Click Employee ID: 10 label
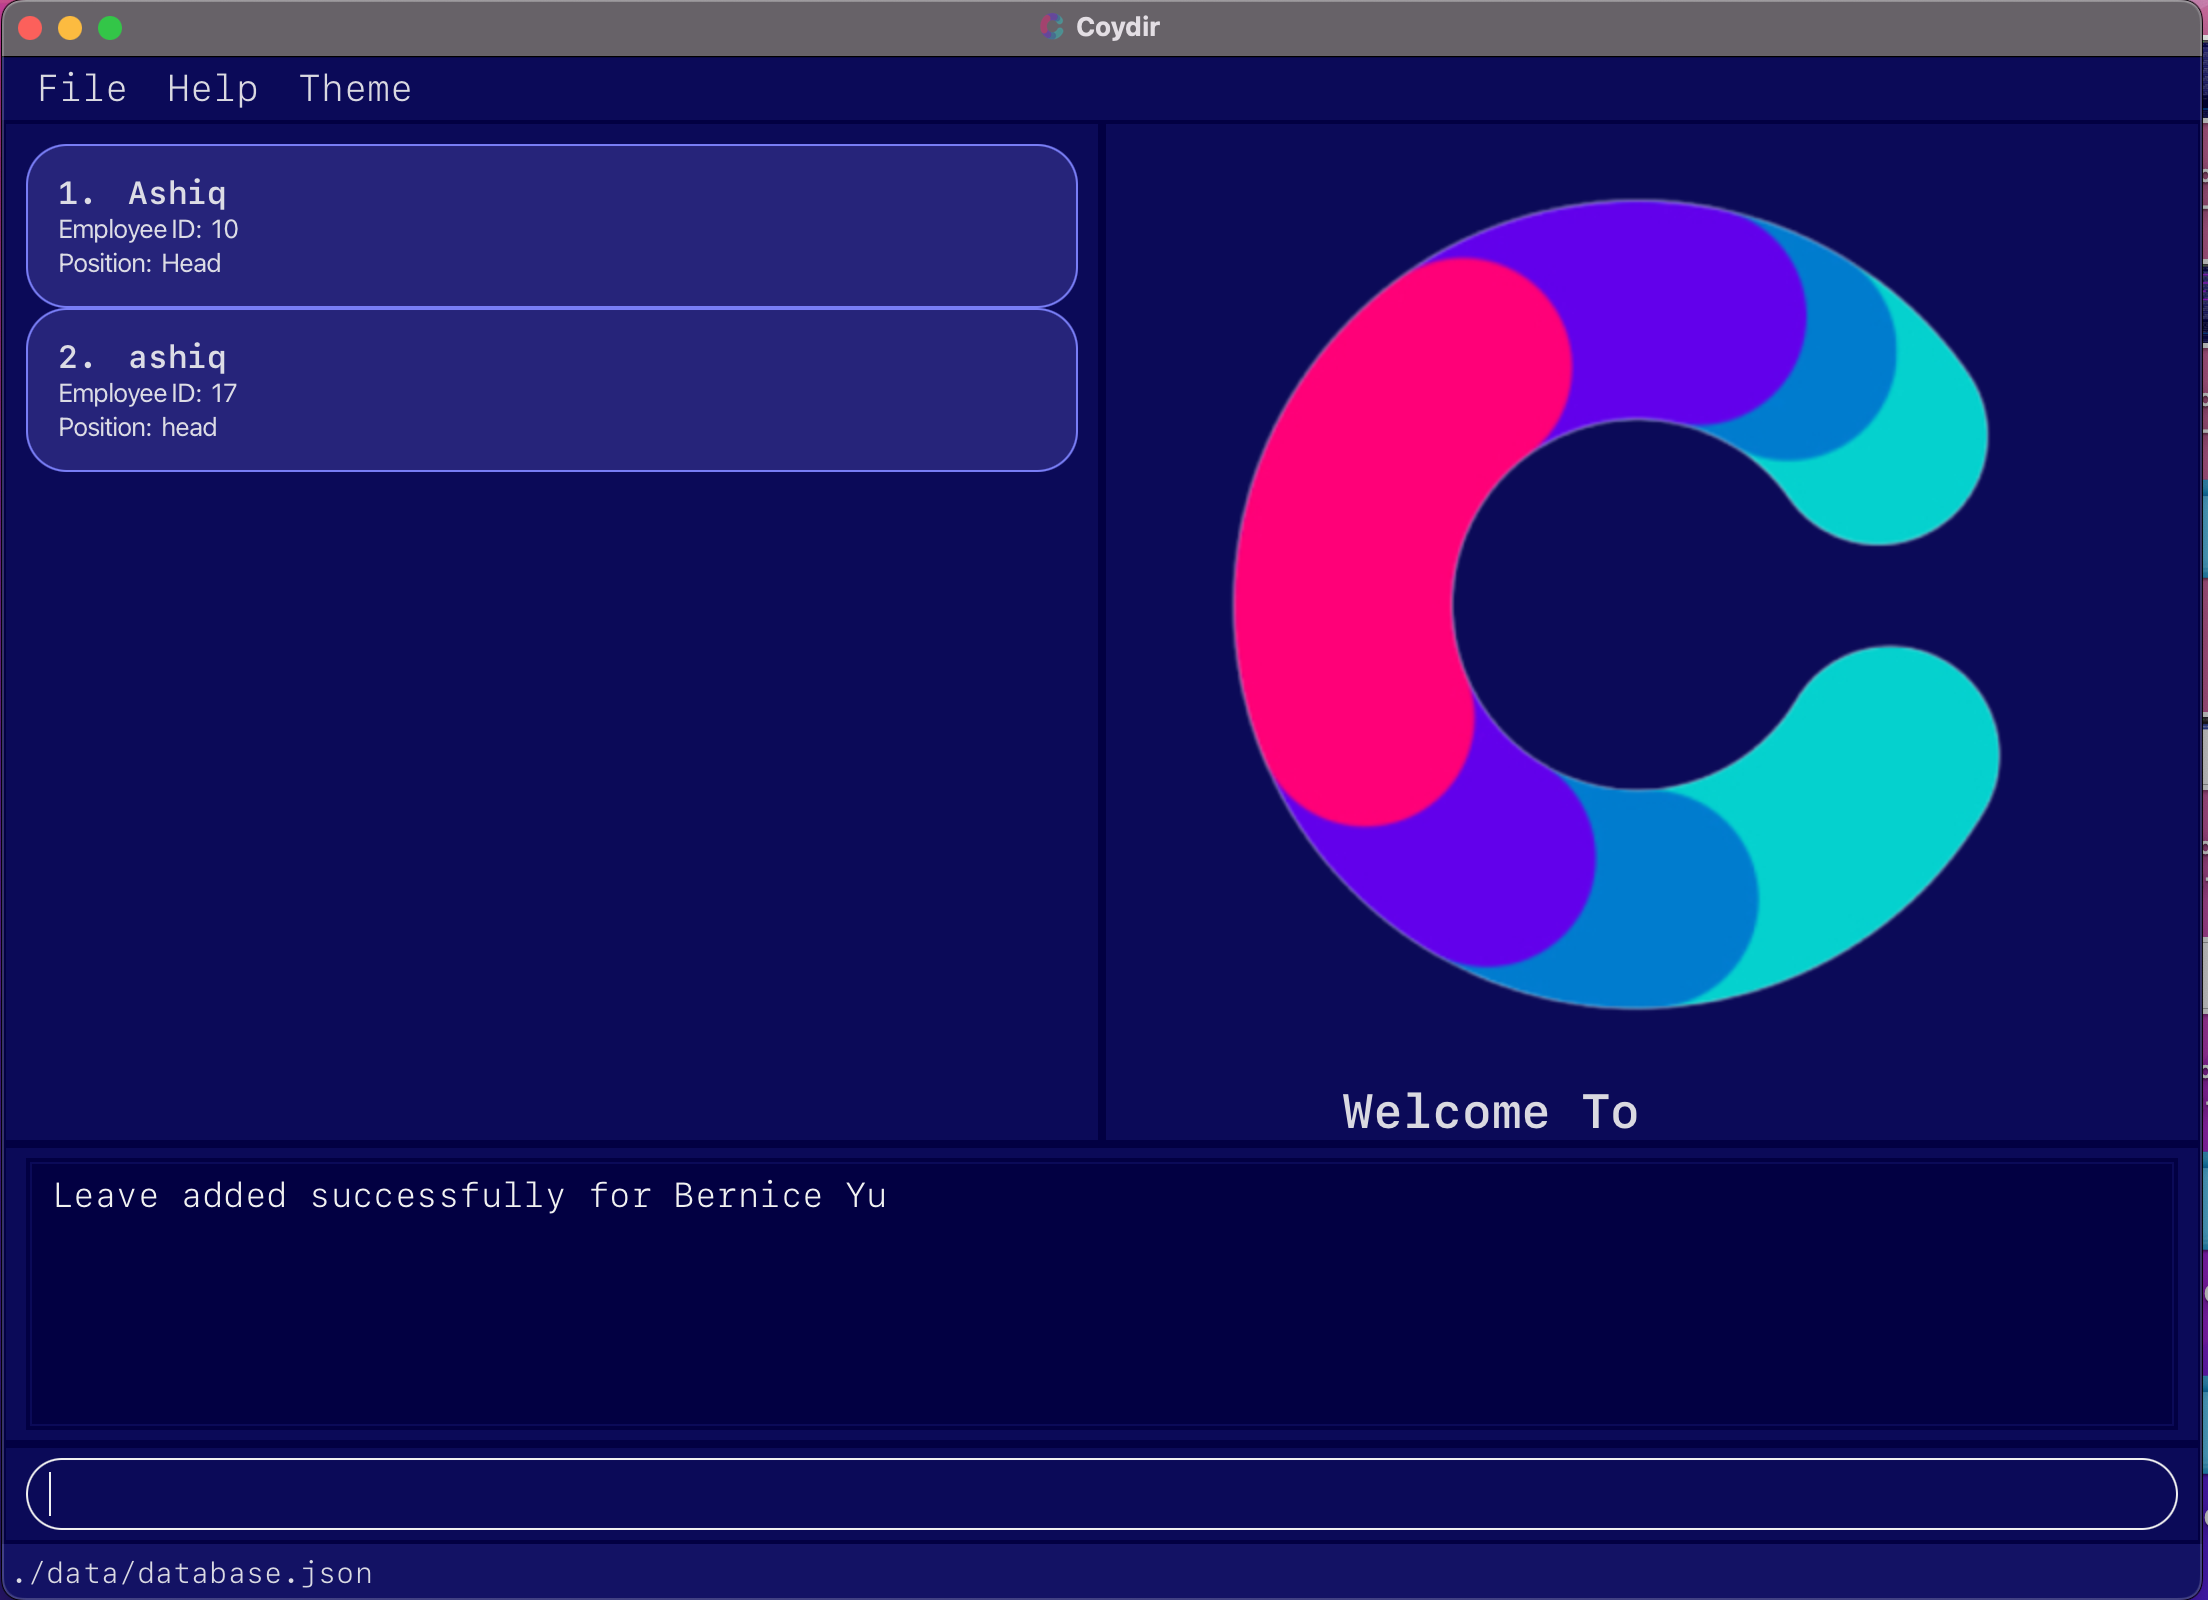The width and height of the screenshot is (2208, 1600). click(x=148, y=230)
